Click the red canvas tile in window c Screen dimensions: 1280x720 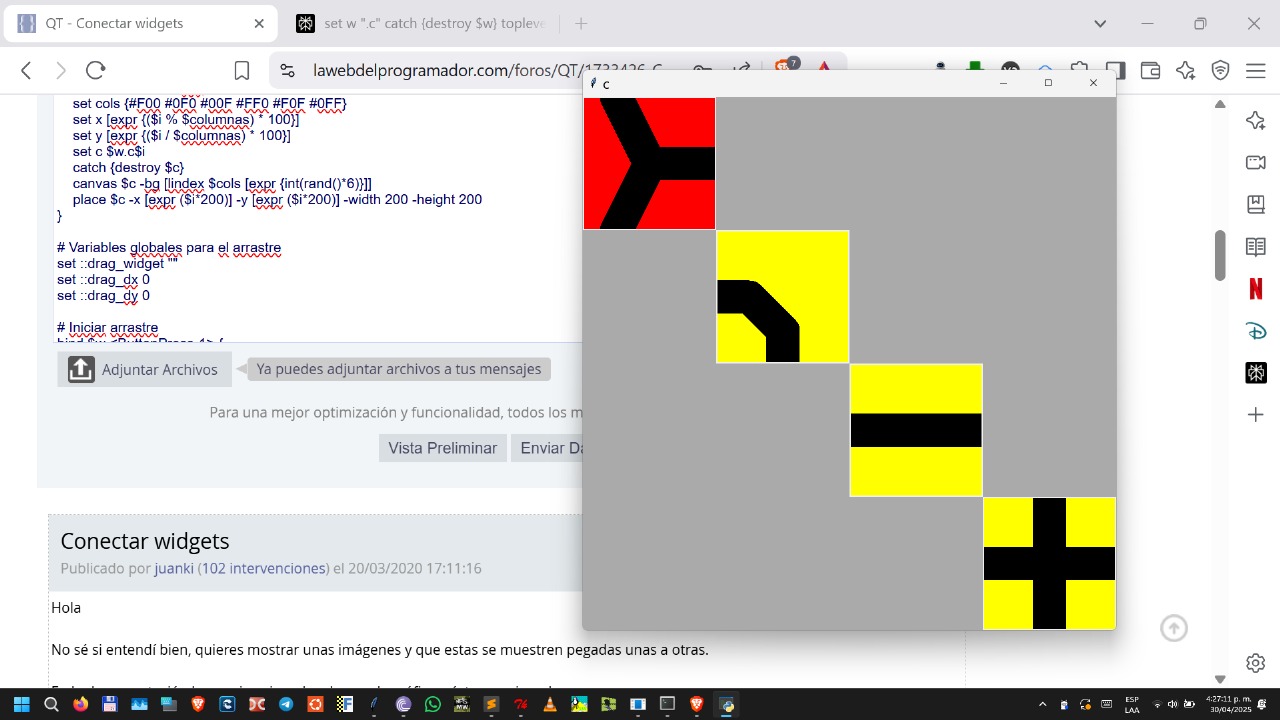click(x=649, y=163)
